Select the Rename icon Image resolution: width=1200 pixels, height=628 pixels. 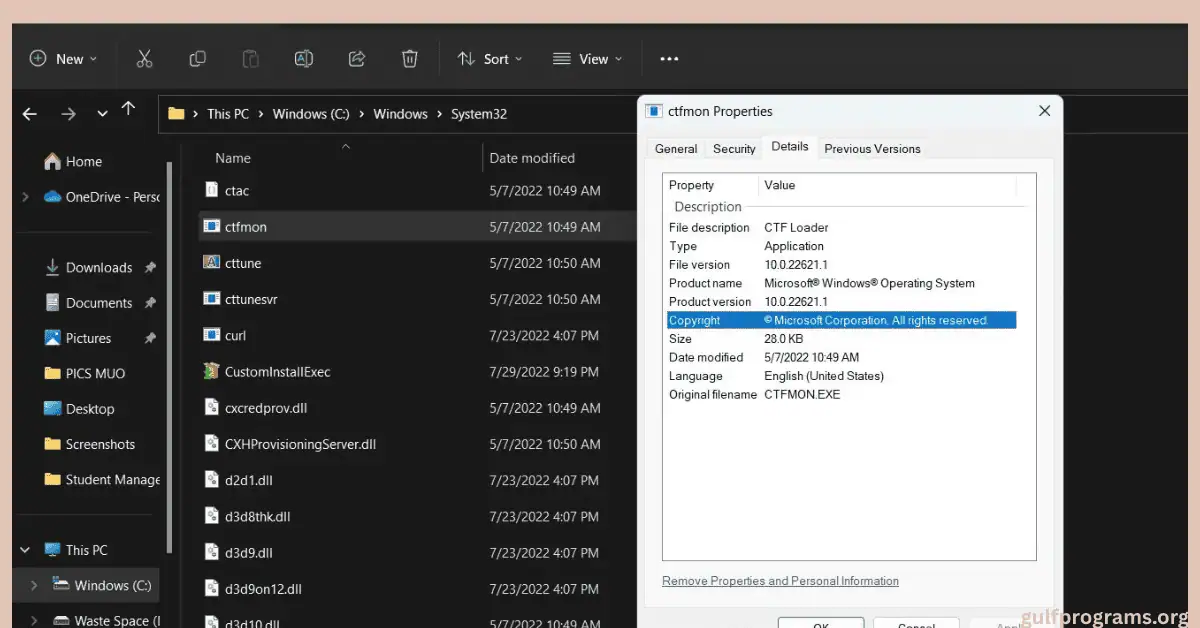point(303,58)
